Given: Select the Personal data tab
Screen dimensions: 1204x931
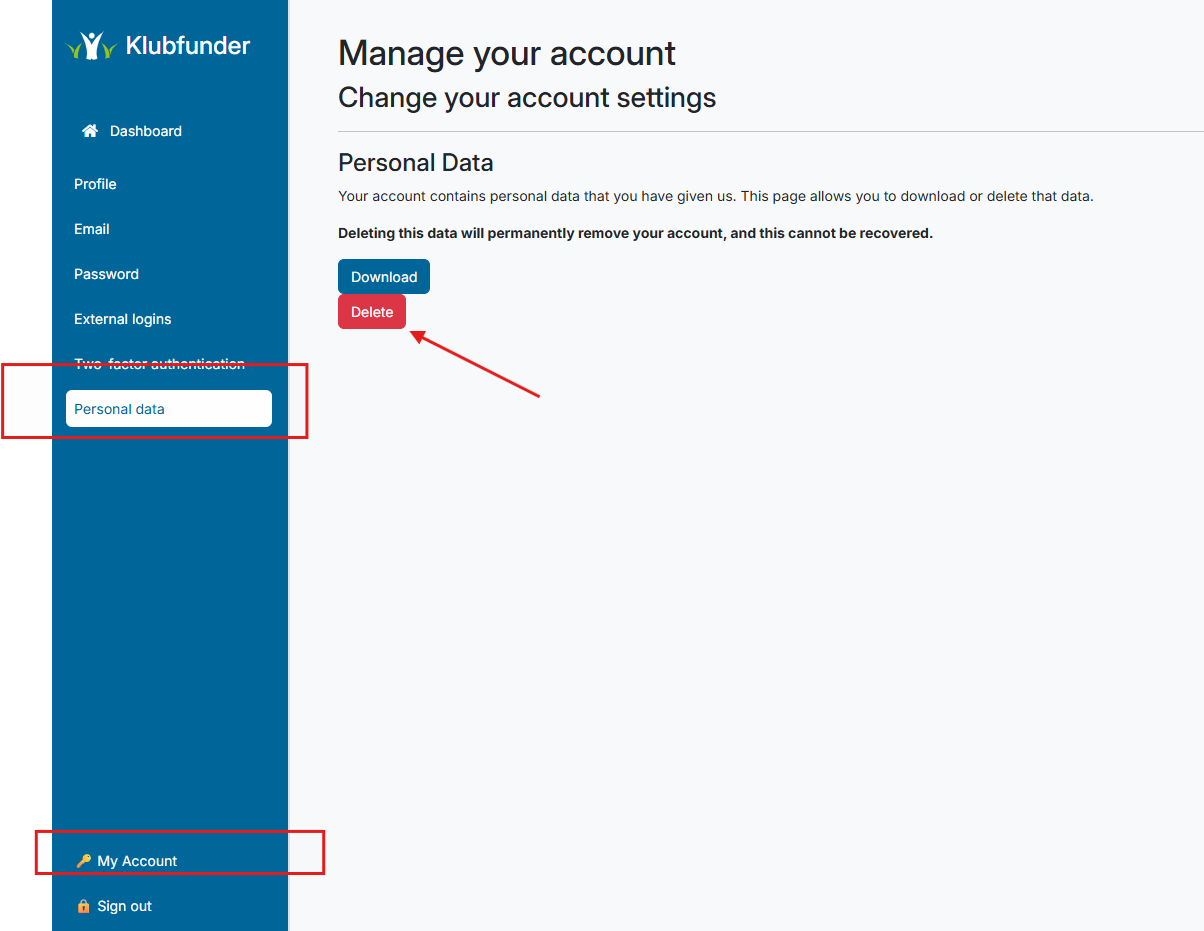Looking at the screenshot, I should (119, 408).
